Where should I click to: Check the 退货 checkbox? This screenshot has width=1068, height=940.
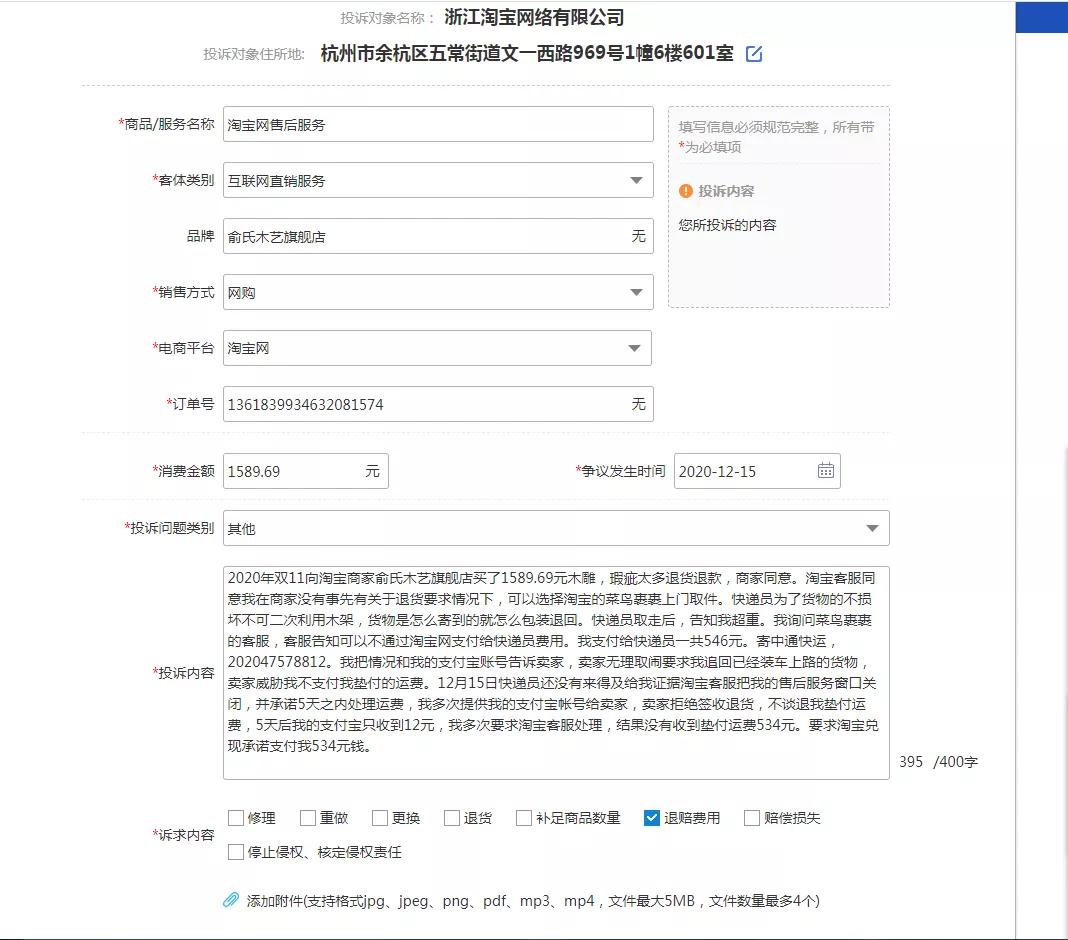(x=452, y=817)
